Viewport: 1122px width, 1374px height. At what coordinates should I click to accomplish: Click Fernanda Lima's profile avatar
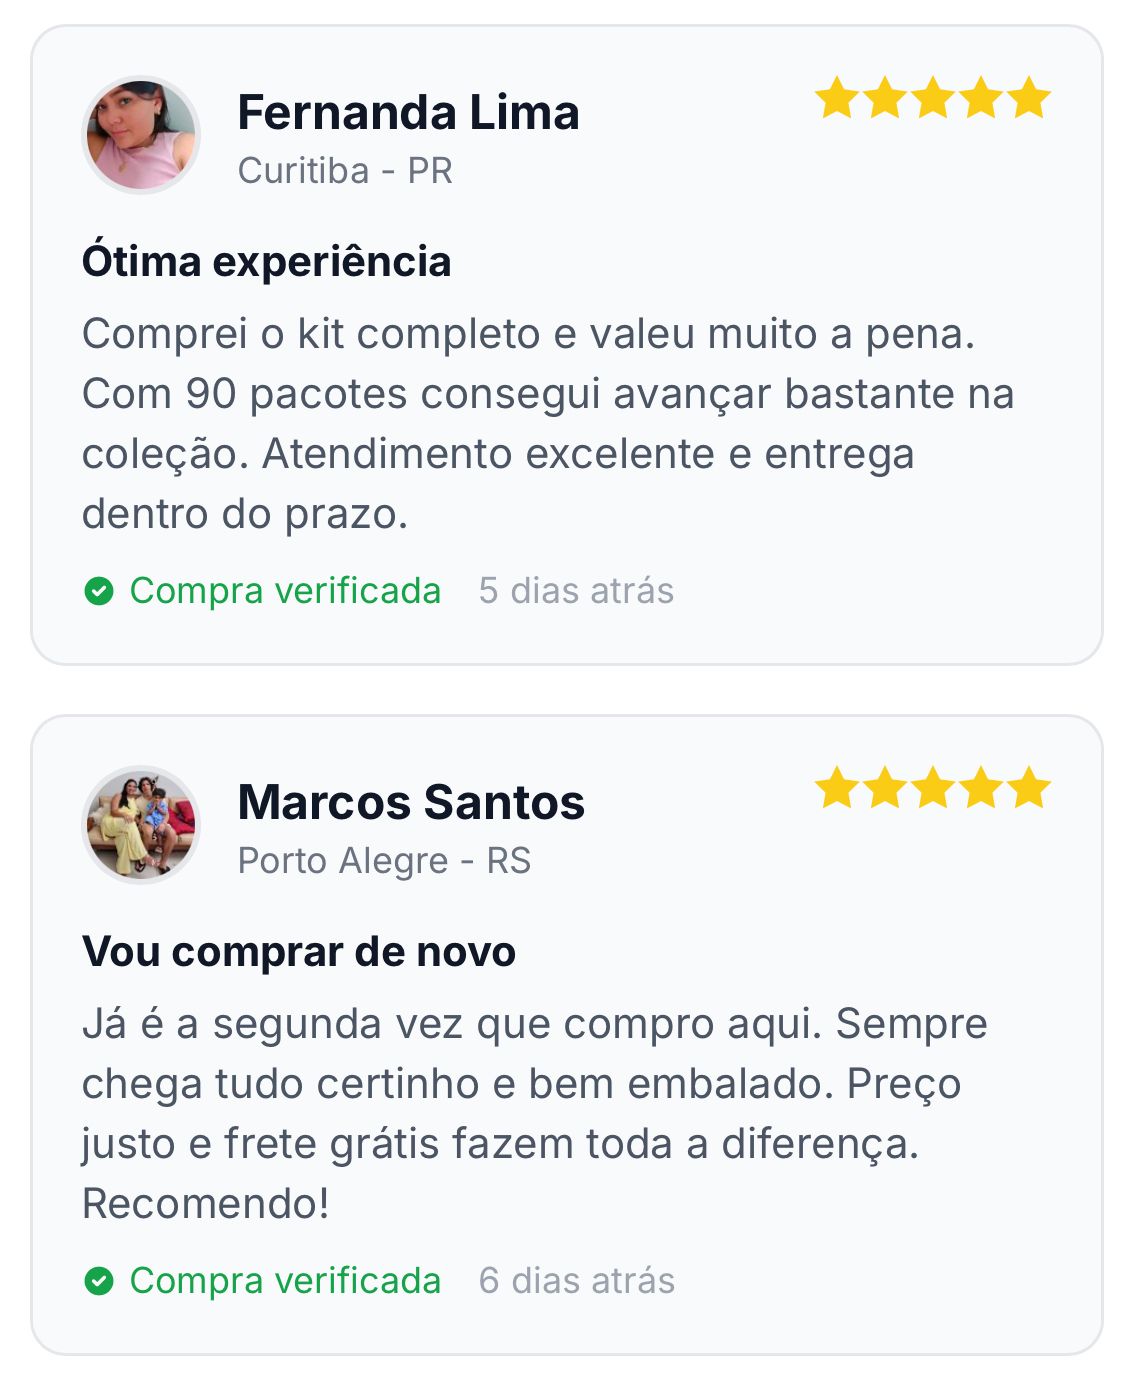click(140, 135)
